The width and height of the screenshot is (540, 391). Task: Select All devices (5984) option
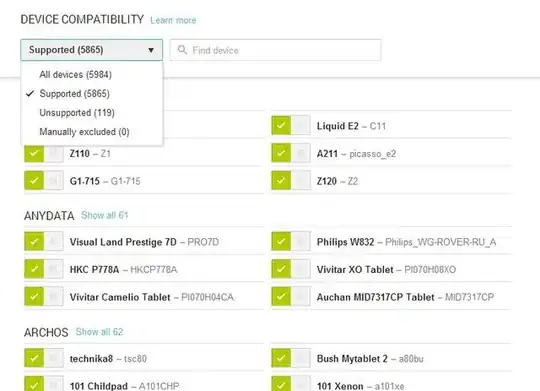(x=75, y=74)
